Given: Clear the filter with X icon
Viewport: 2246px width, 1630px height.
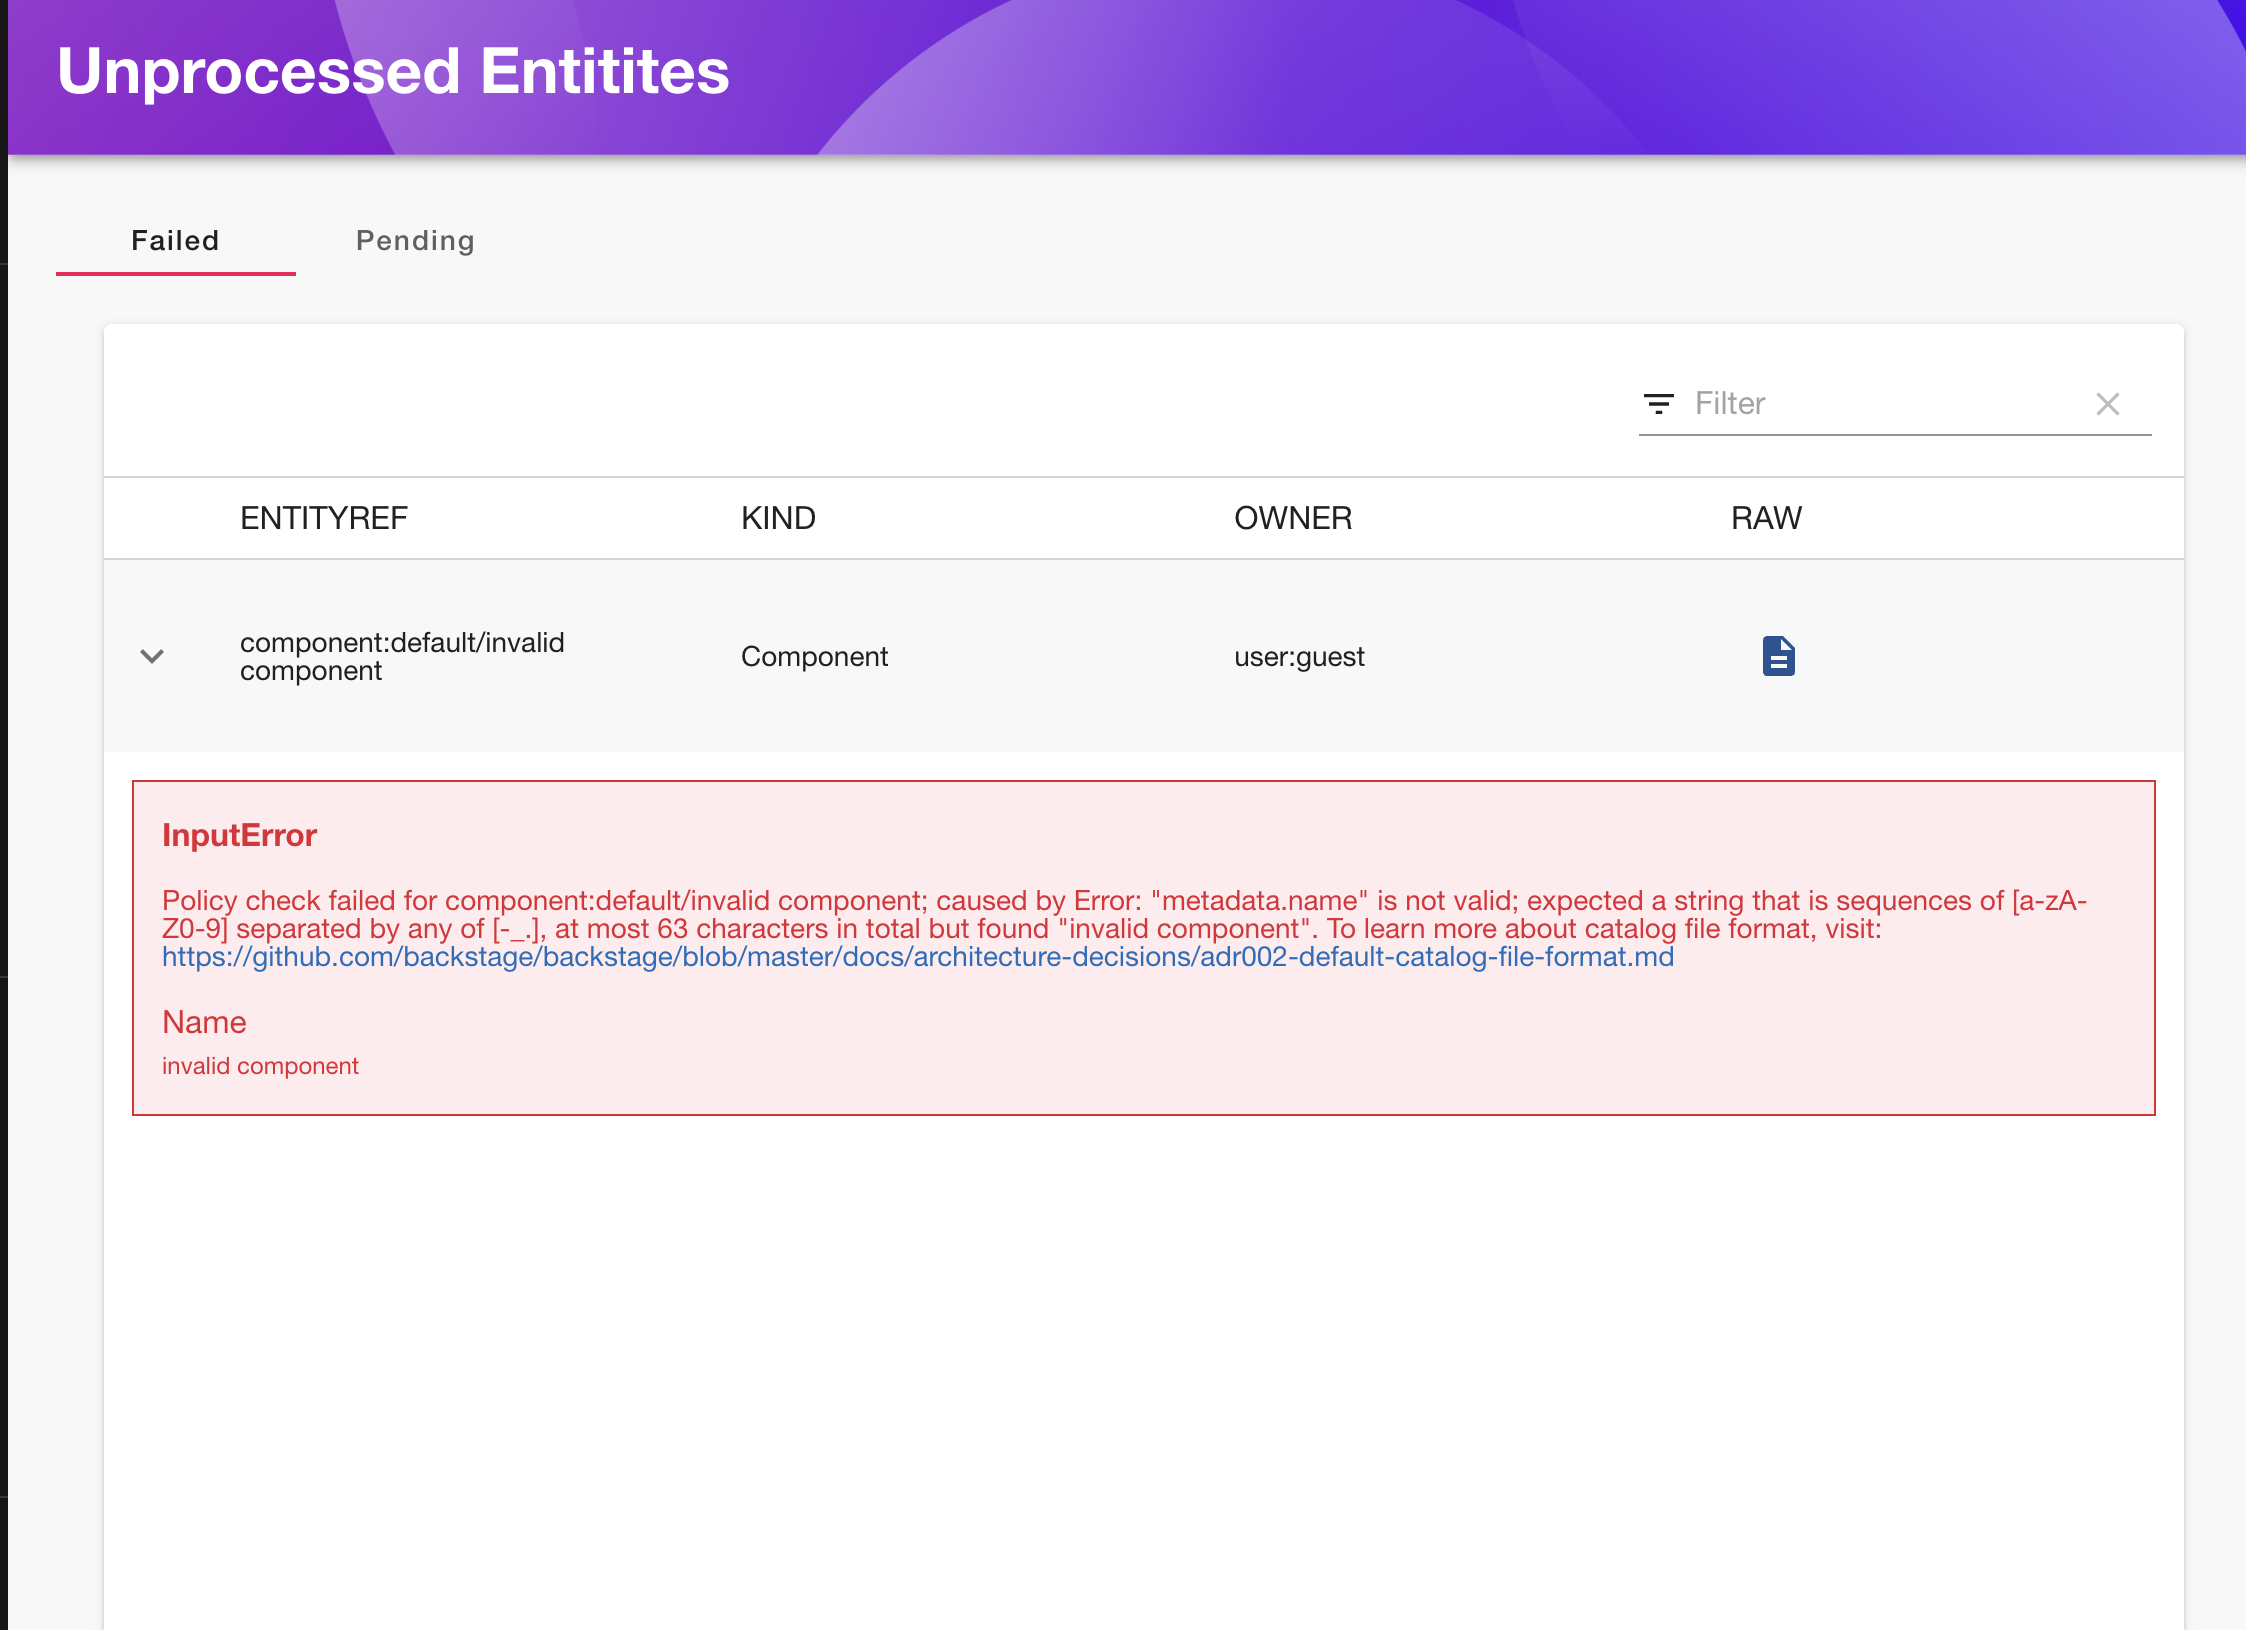Looking at the screenshot, I should (x=2107, y=404).
